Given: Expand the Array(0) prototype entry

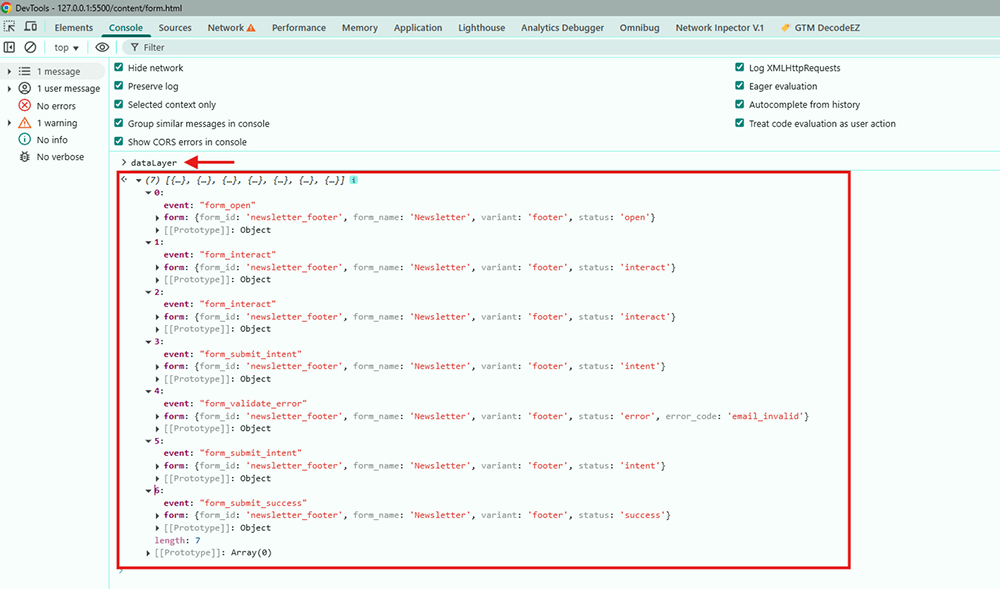Looking at the screenshot, I should 149,553.
